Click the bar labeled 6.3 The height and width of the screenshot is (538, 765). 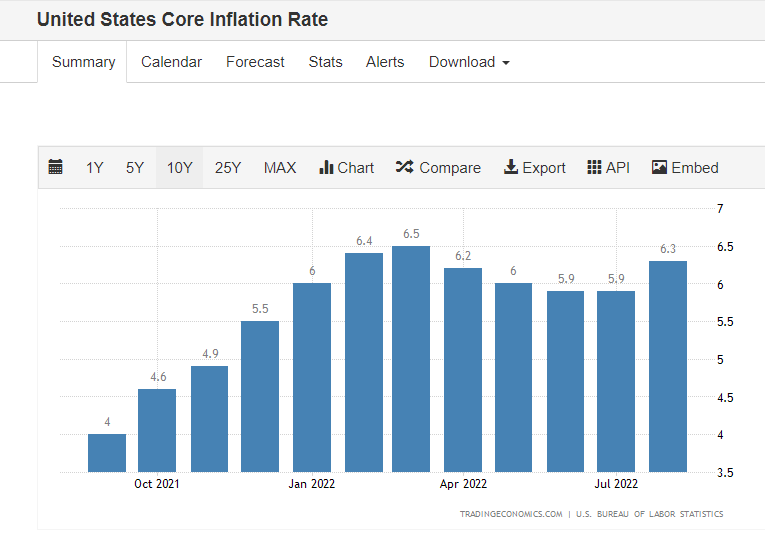pos(668,366)
